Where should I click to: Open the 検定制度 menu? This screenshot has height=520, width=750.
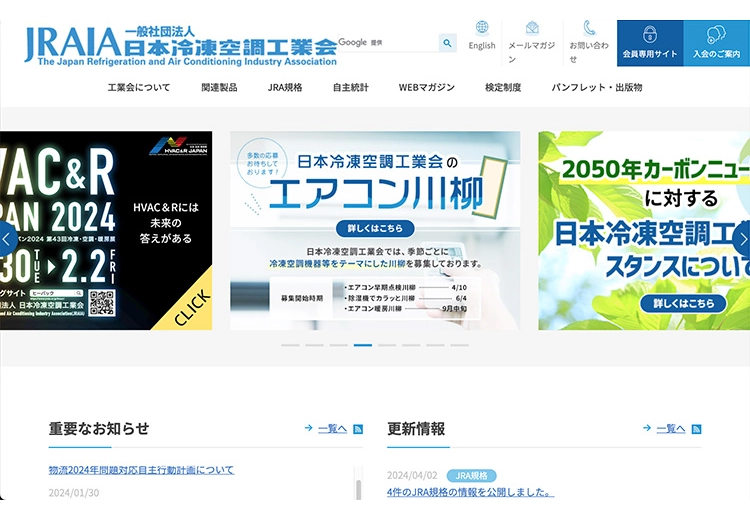(x=503, y=88)
